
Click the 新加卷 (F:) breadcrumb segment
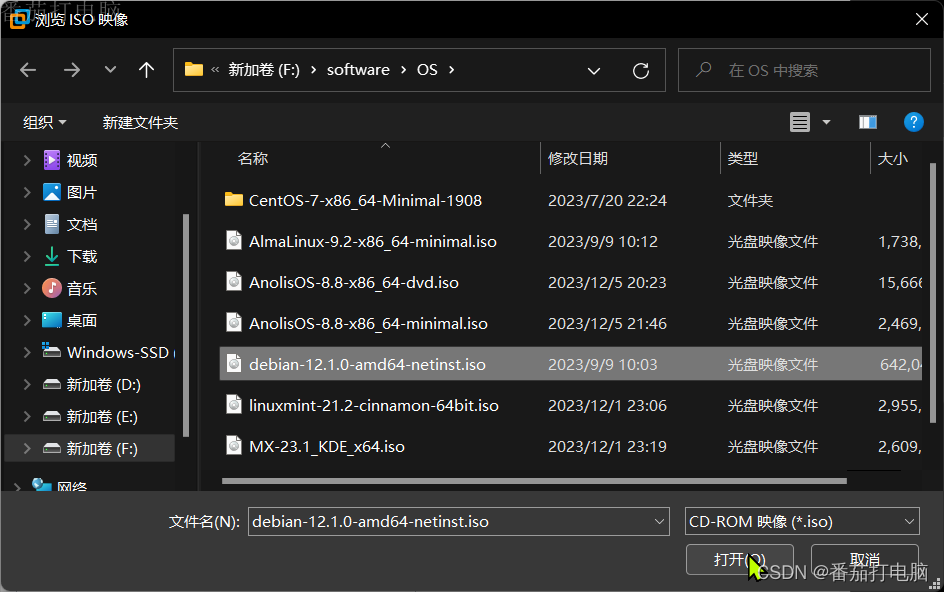(264, 70)
